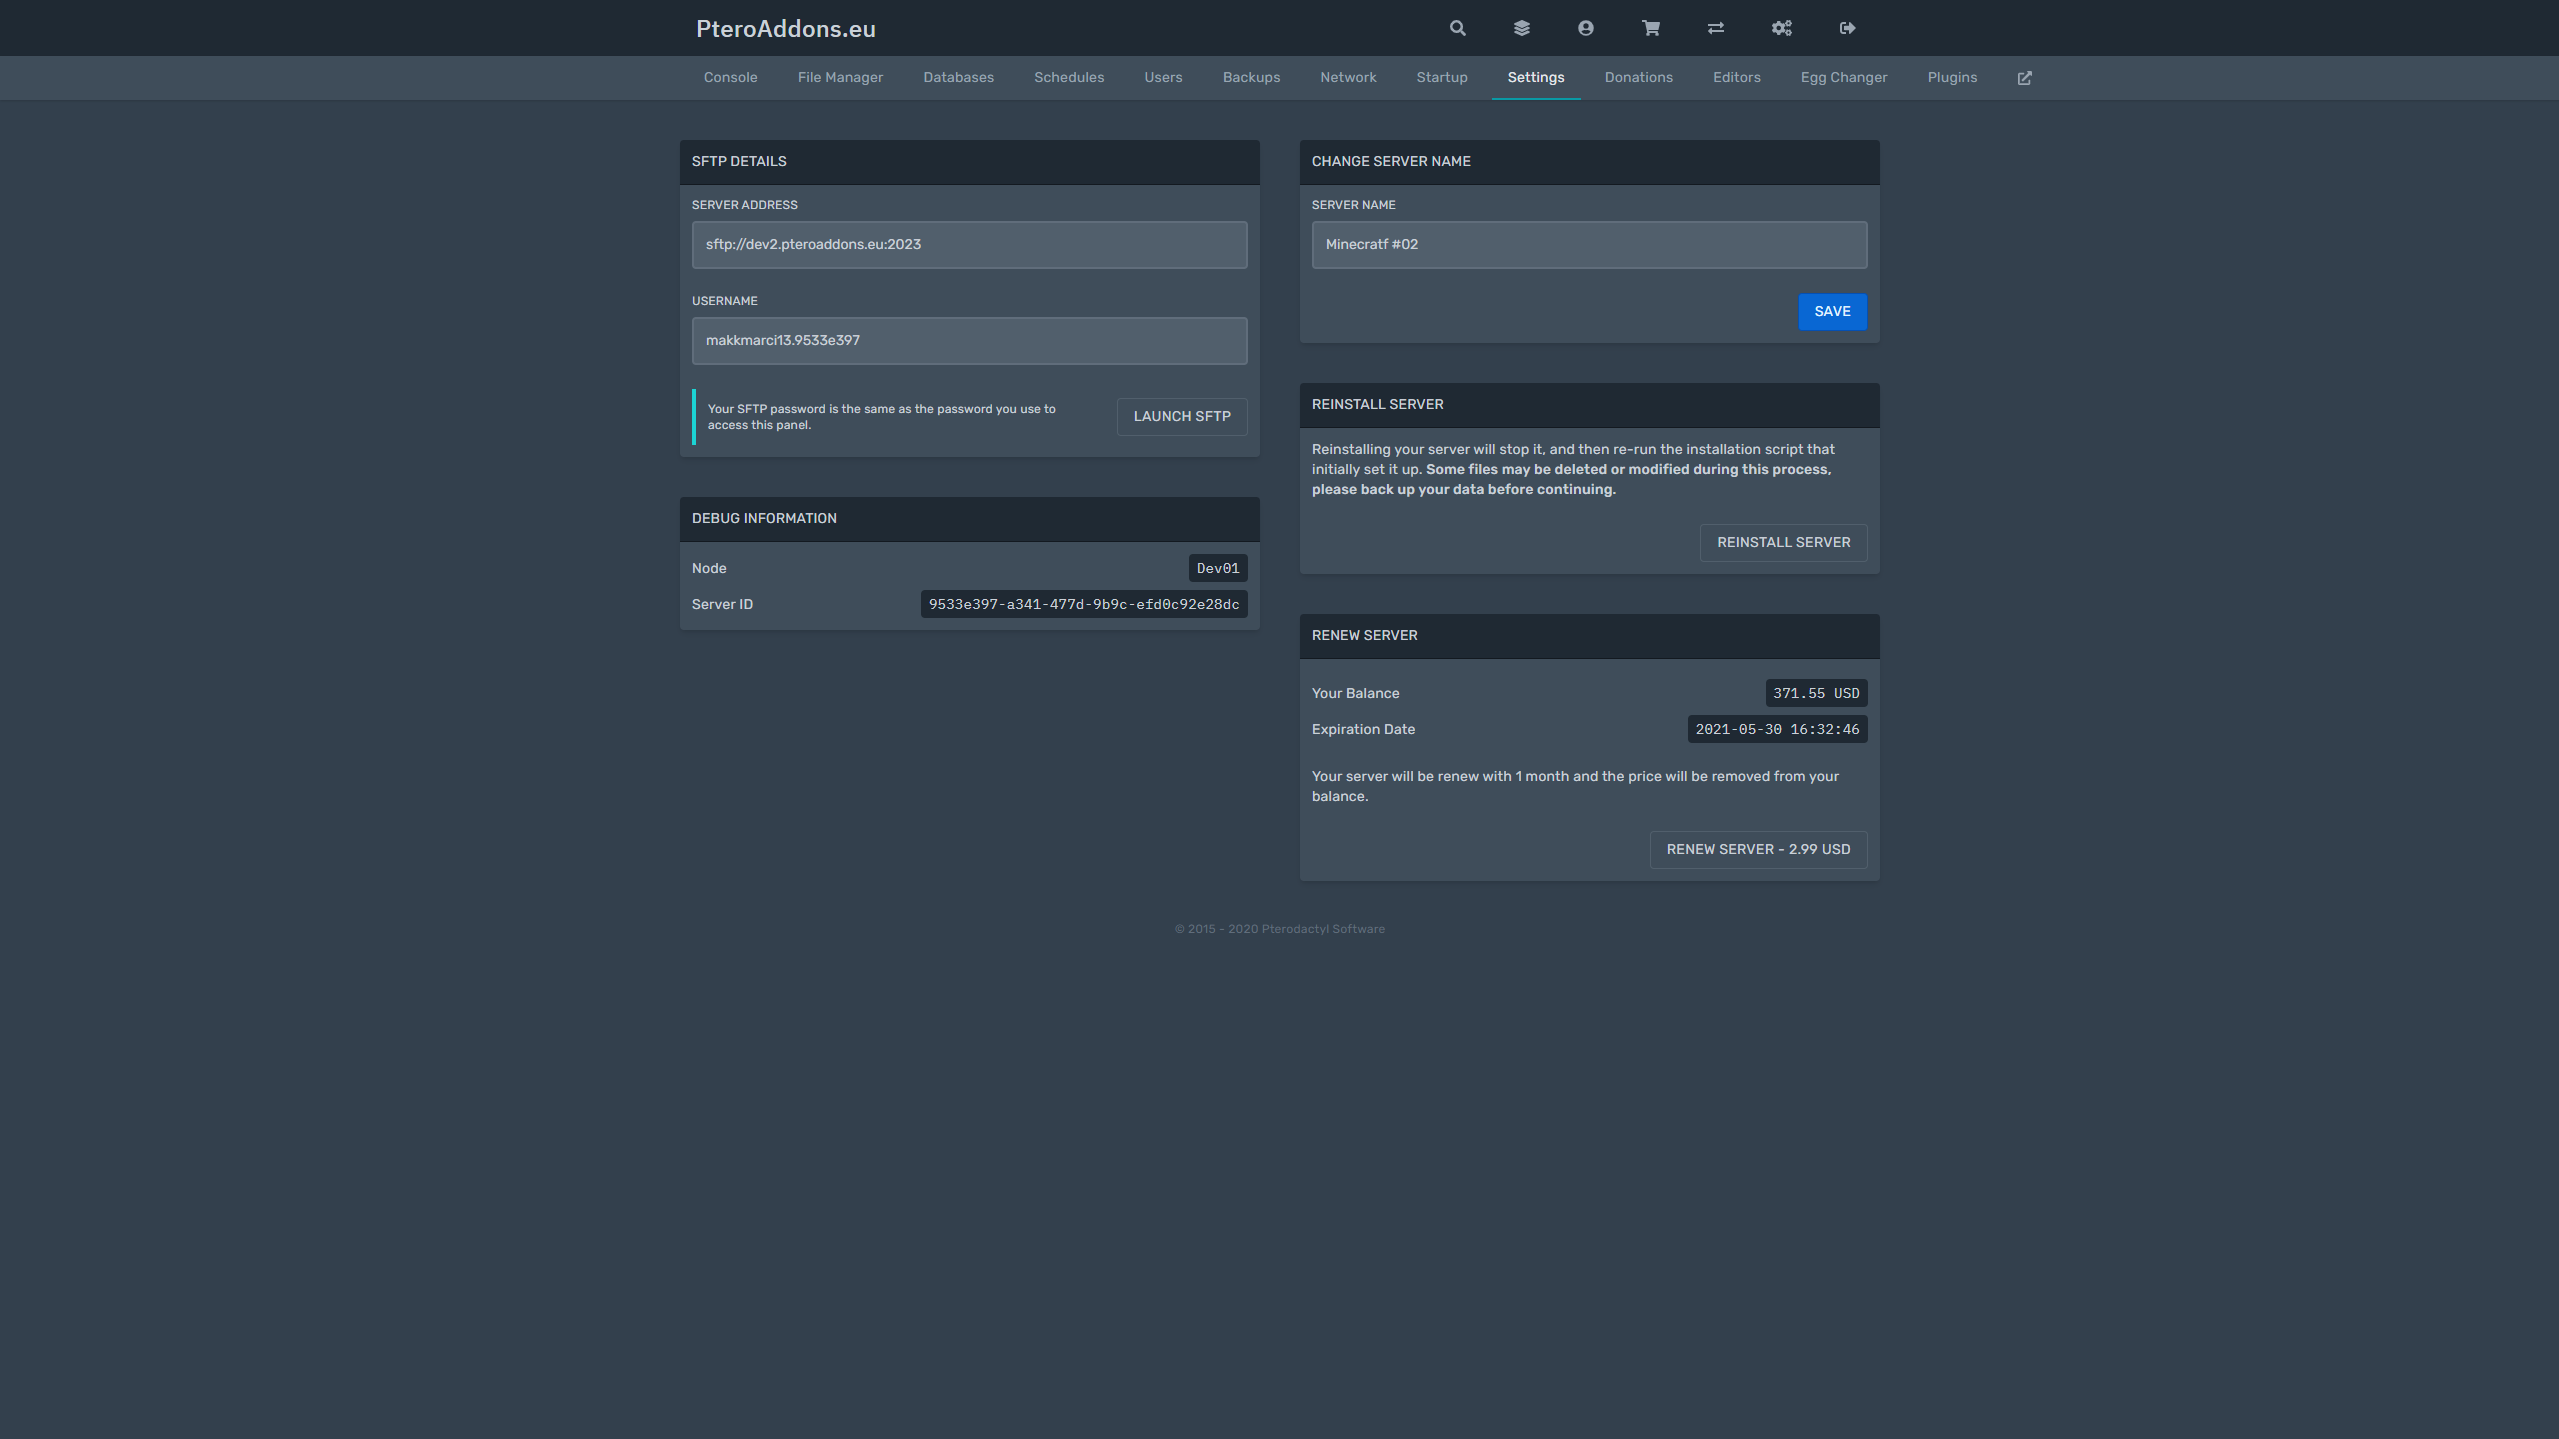Click the Reinstall Server button
Viewport: 2559px width, 1439px height.
tap(1783, 543)
